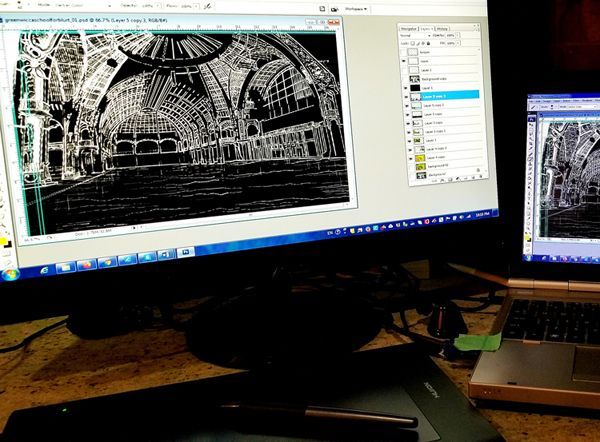Click the Photoshop icon in taskbar
The image size is (600, 442).
click(184, 254)
